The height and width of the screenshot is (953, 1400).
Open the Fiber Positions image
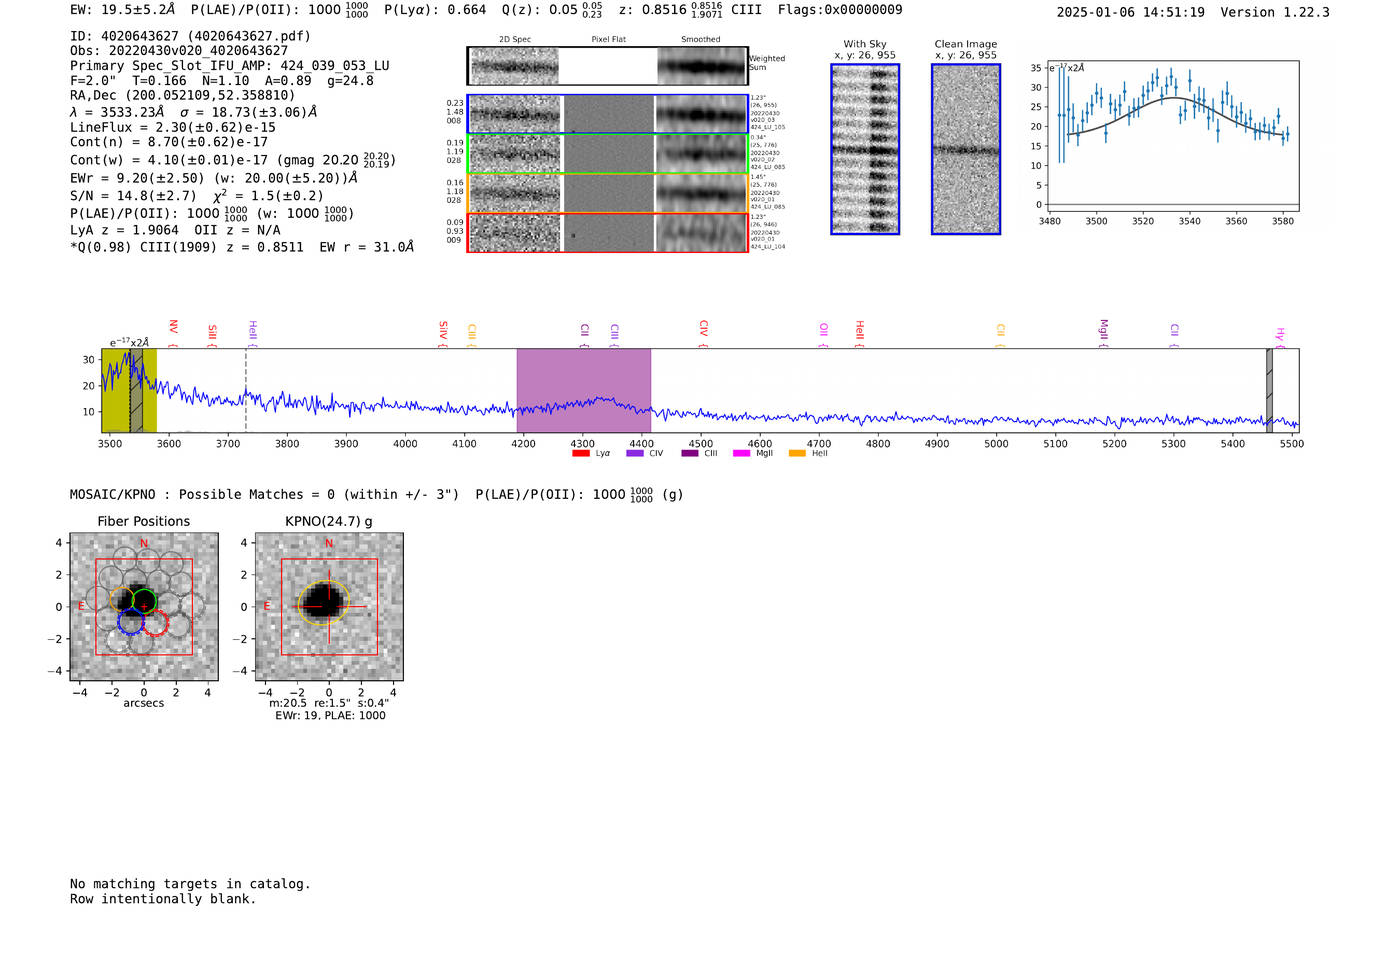click(x=144, y=607)
